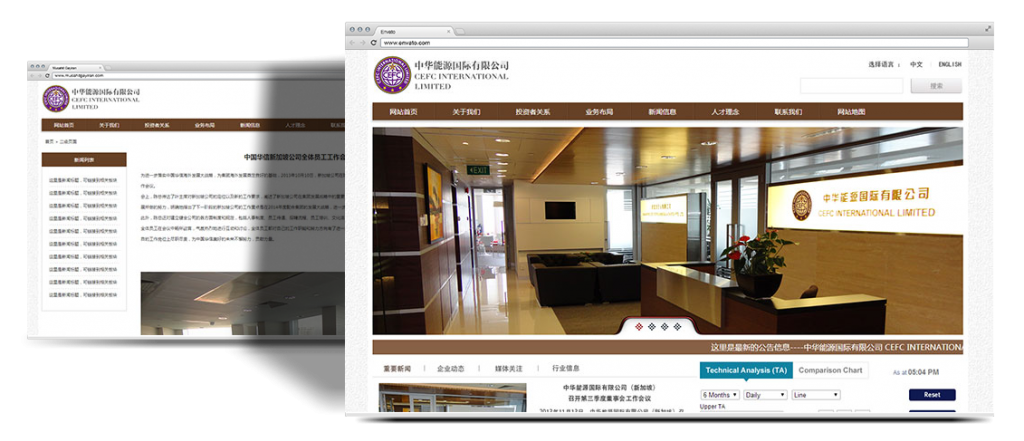Open 网站首页 in the rear window nav bar
The height and width of the screenshot is (441, 1024).
(63, 125)
